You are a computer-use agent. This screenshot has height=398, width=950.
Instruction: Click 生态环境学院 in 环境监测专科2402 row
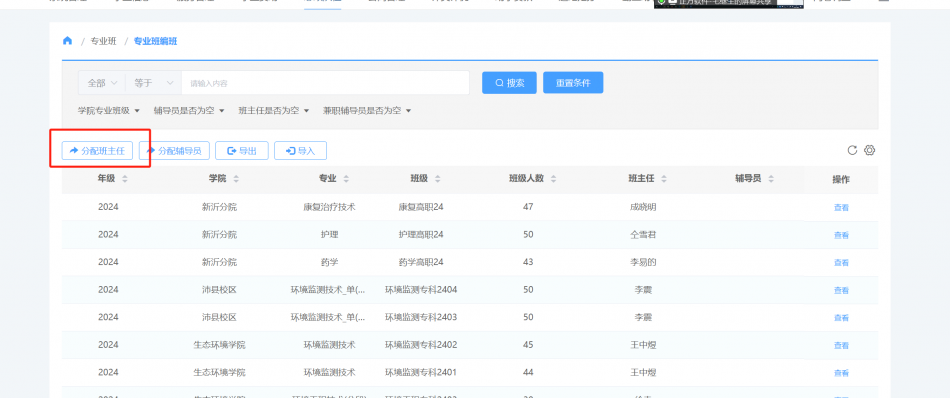(219, 345)
